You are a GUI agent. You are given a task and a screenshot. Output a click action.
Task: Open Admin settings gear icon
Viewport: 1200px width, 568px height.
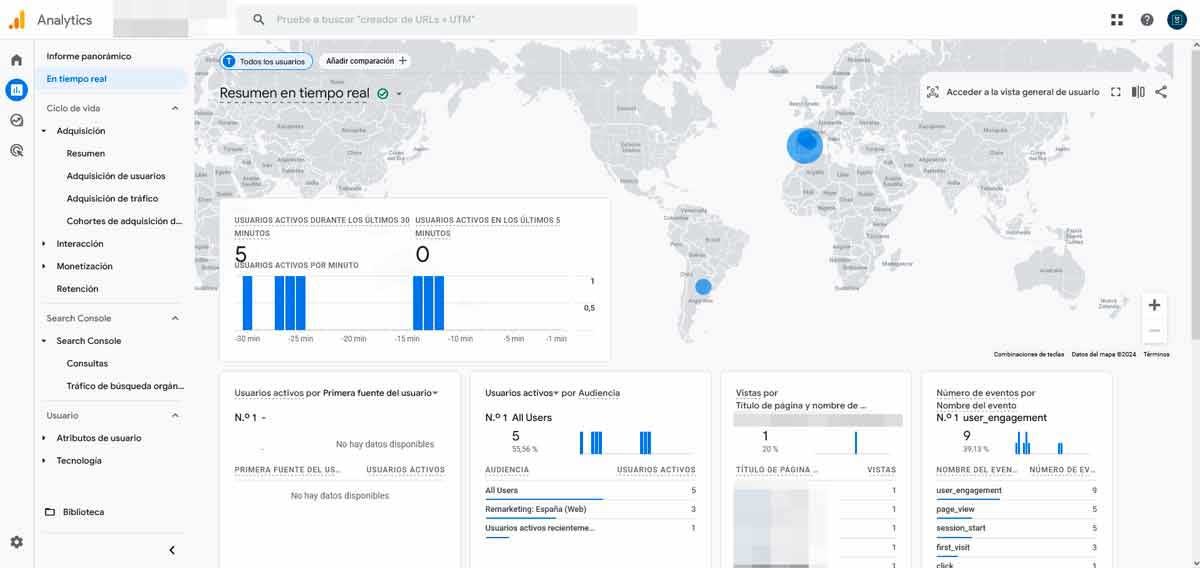pos(16,542)
